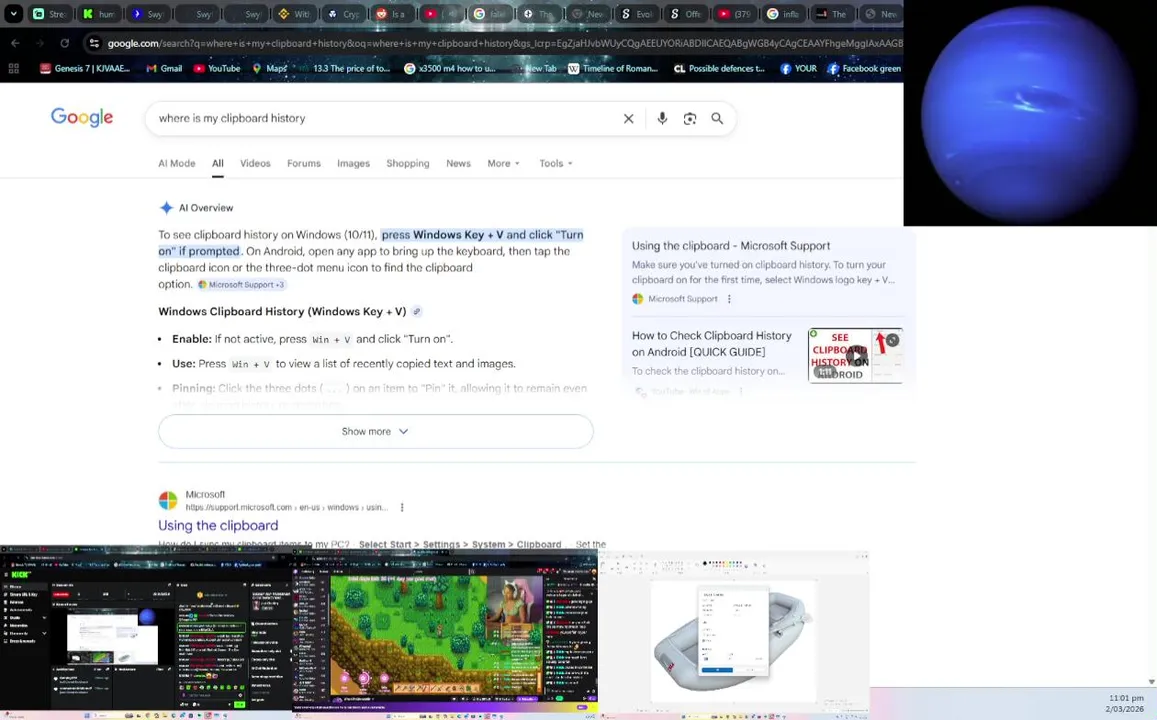This screenshot has height=720, width=1157.
Task: Click the farming game stream preview thumbnail
Action: coord(445,631)
